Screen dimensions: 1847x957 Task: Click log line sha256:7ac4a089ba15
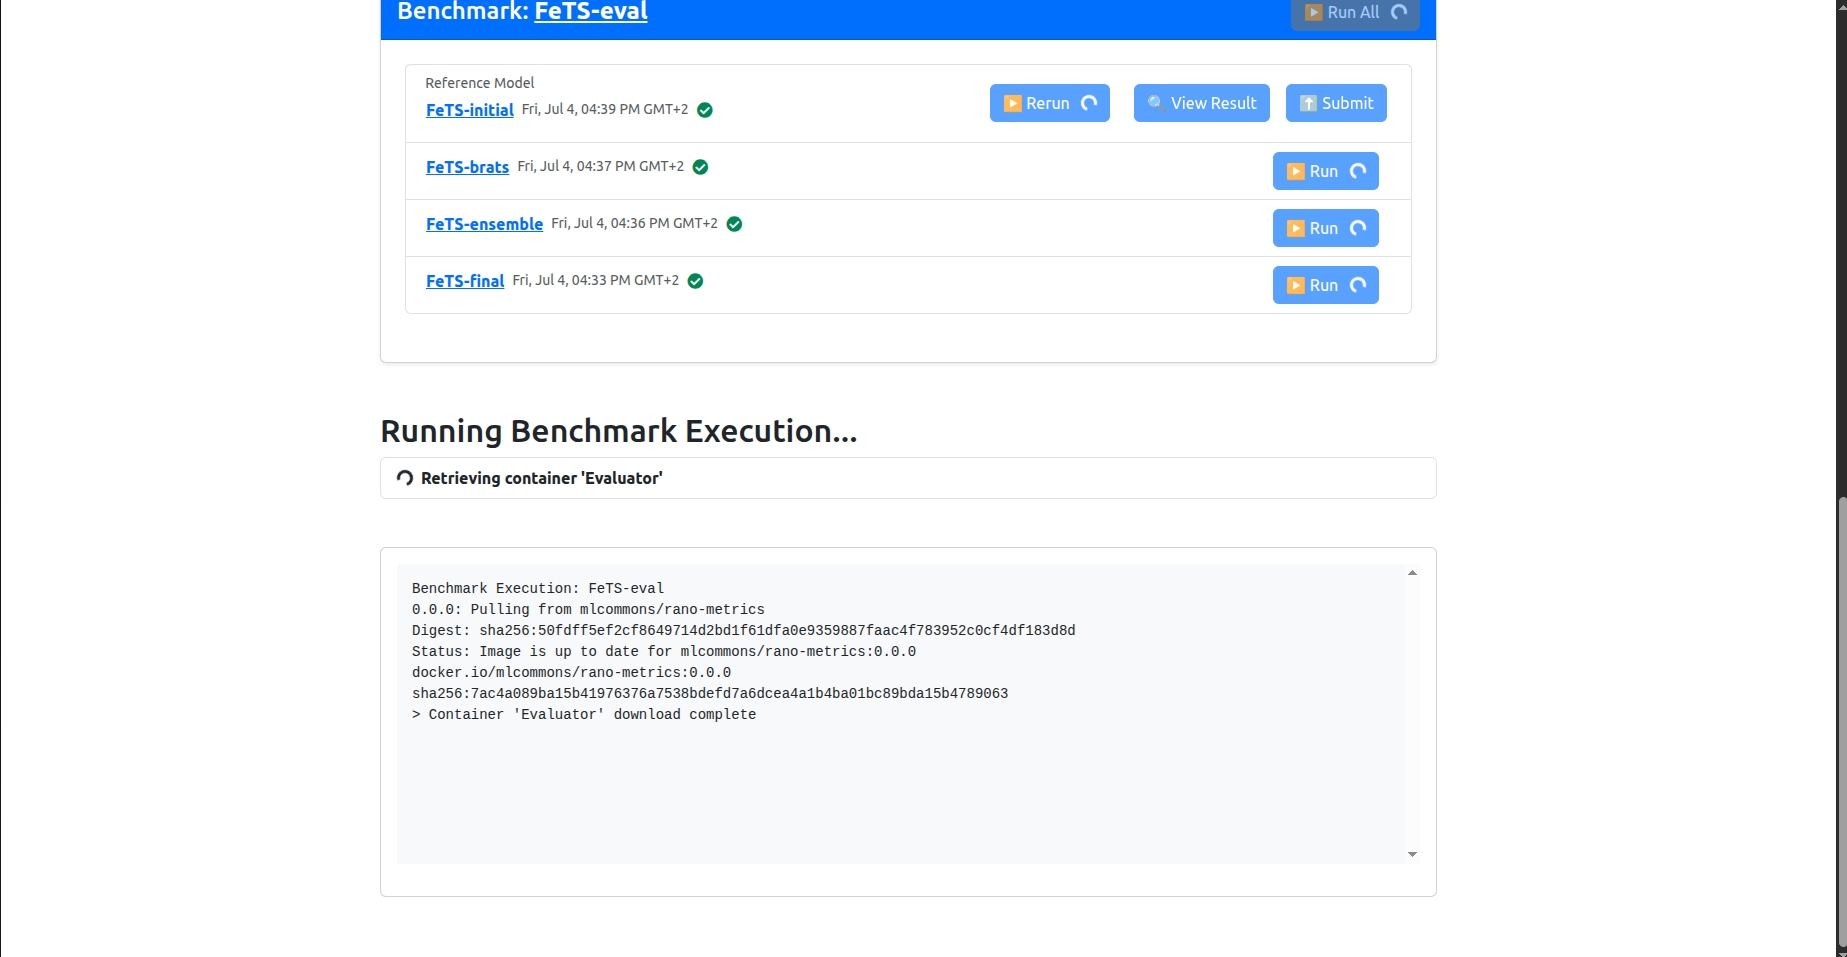(x=710, y=693)
